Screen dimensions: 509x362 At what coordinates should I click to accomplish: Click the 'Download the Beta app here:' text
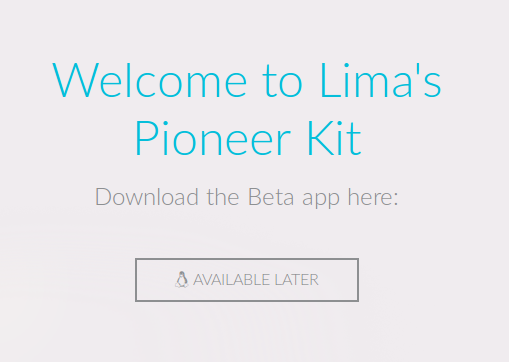coord(247,198)
